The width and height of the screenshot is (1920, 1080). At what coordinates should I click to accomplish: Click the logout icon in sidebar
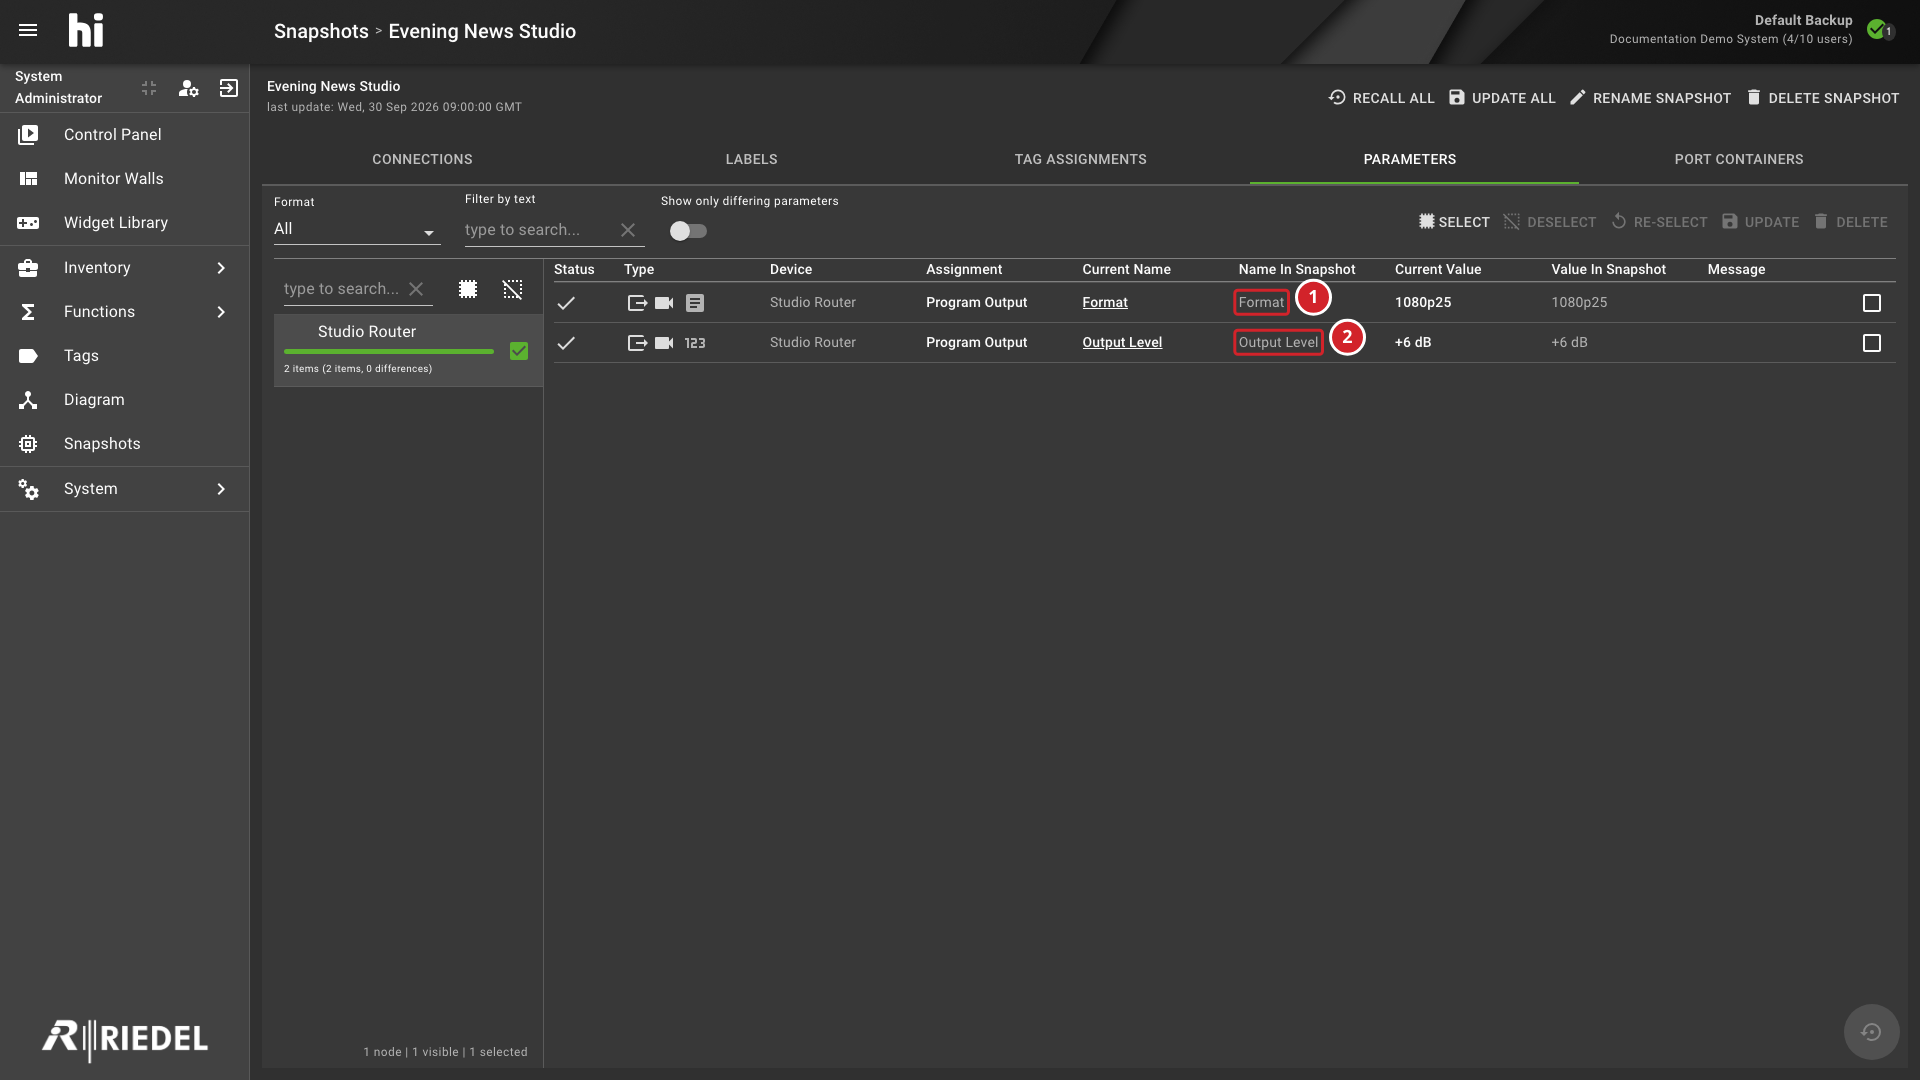229,88
